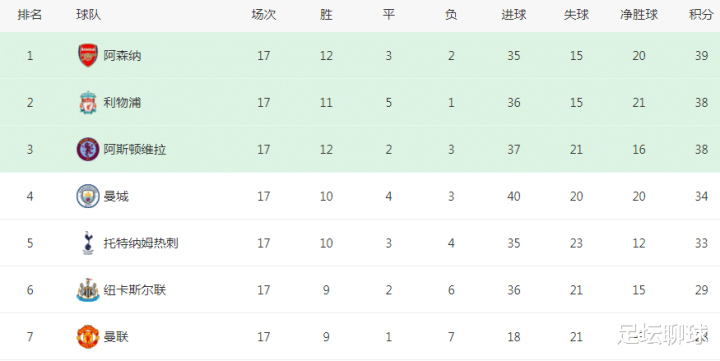Click the 失球 column header

point(576,15)
